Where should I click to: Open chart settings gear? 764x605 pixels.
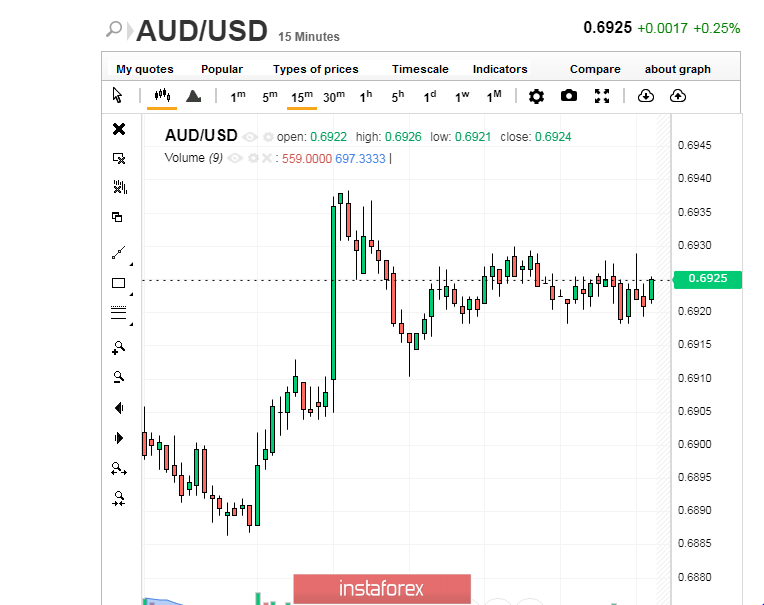(536, 96)
